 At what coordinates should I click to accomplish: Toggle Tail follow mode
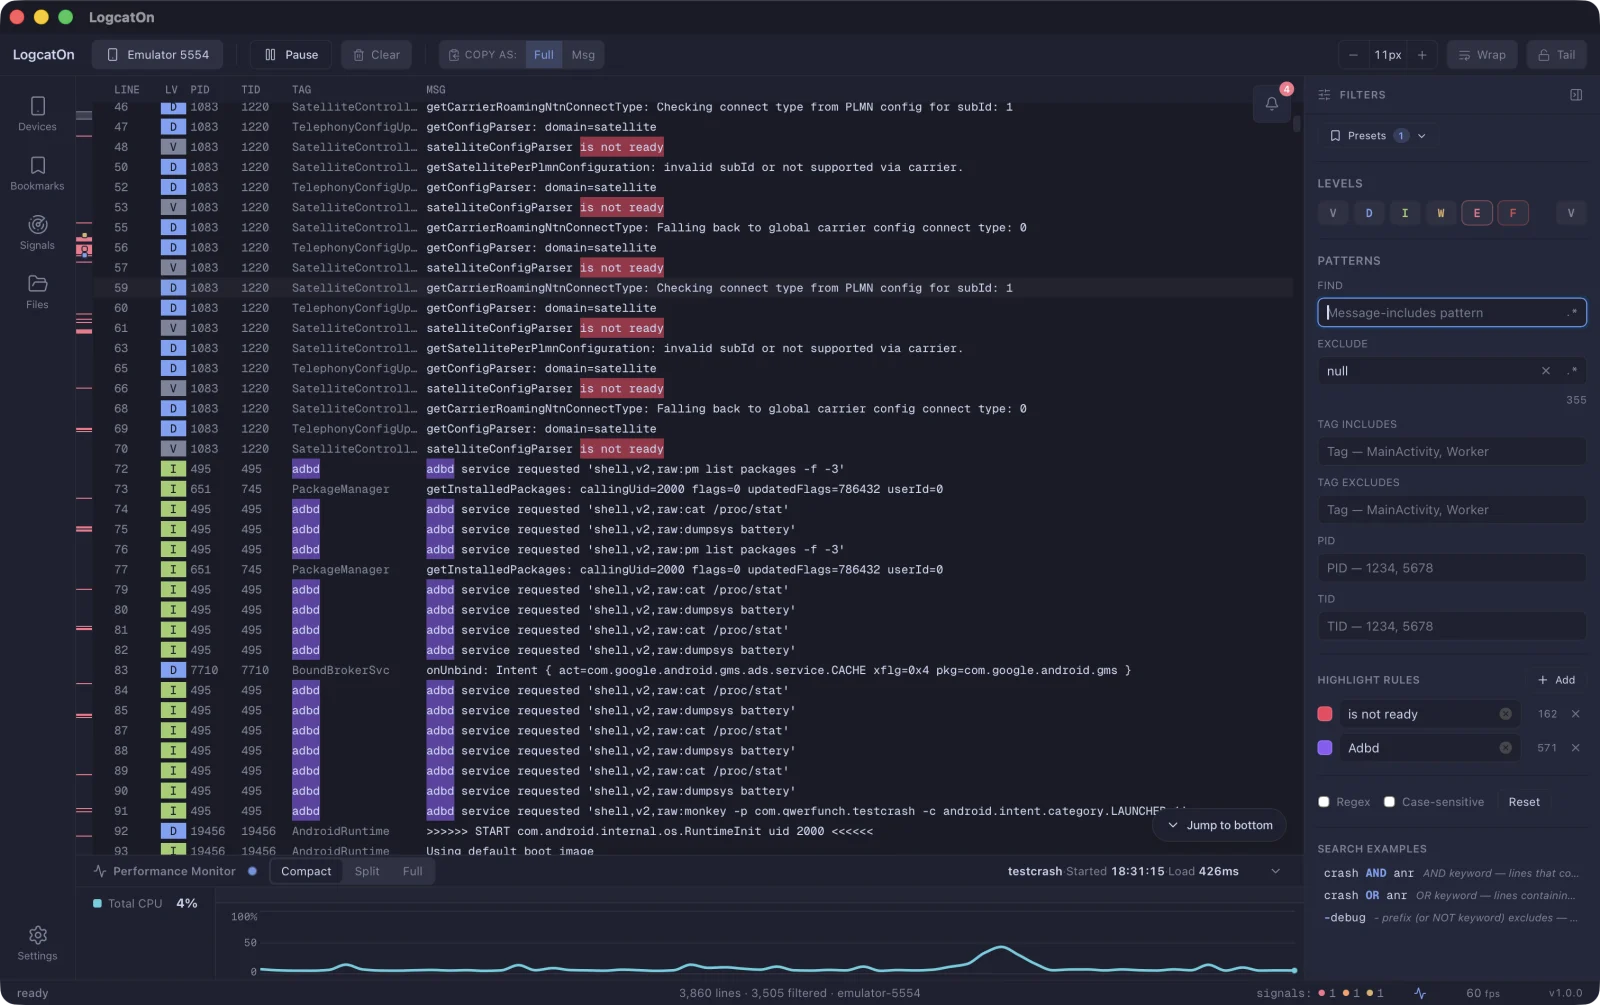[x=1557, y=55]
